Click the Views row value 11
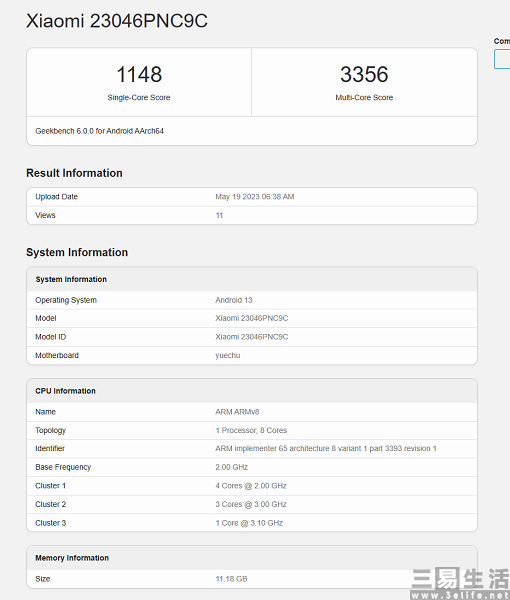 pos(219,215)
